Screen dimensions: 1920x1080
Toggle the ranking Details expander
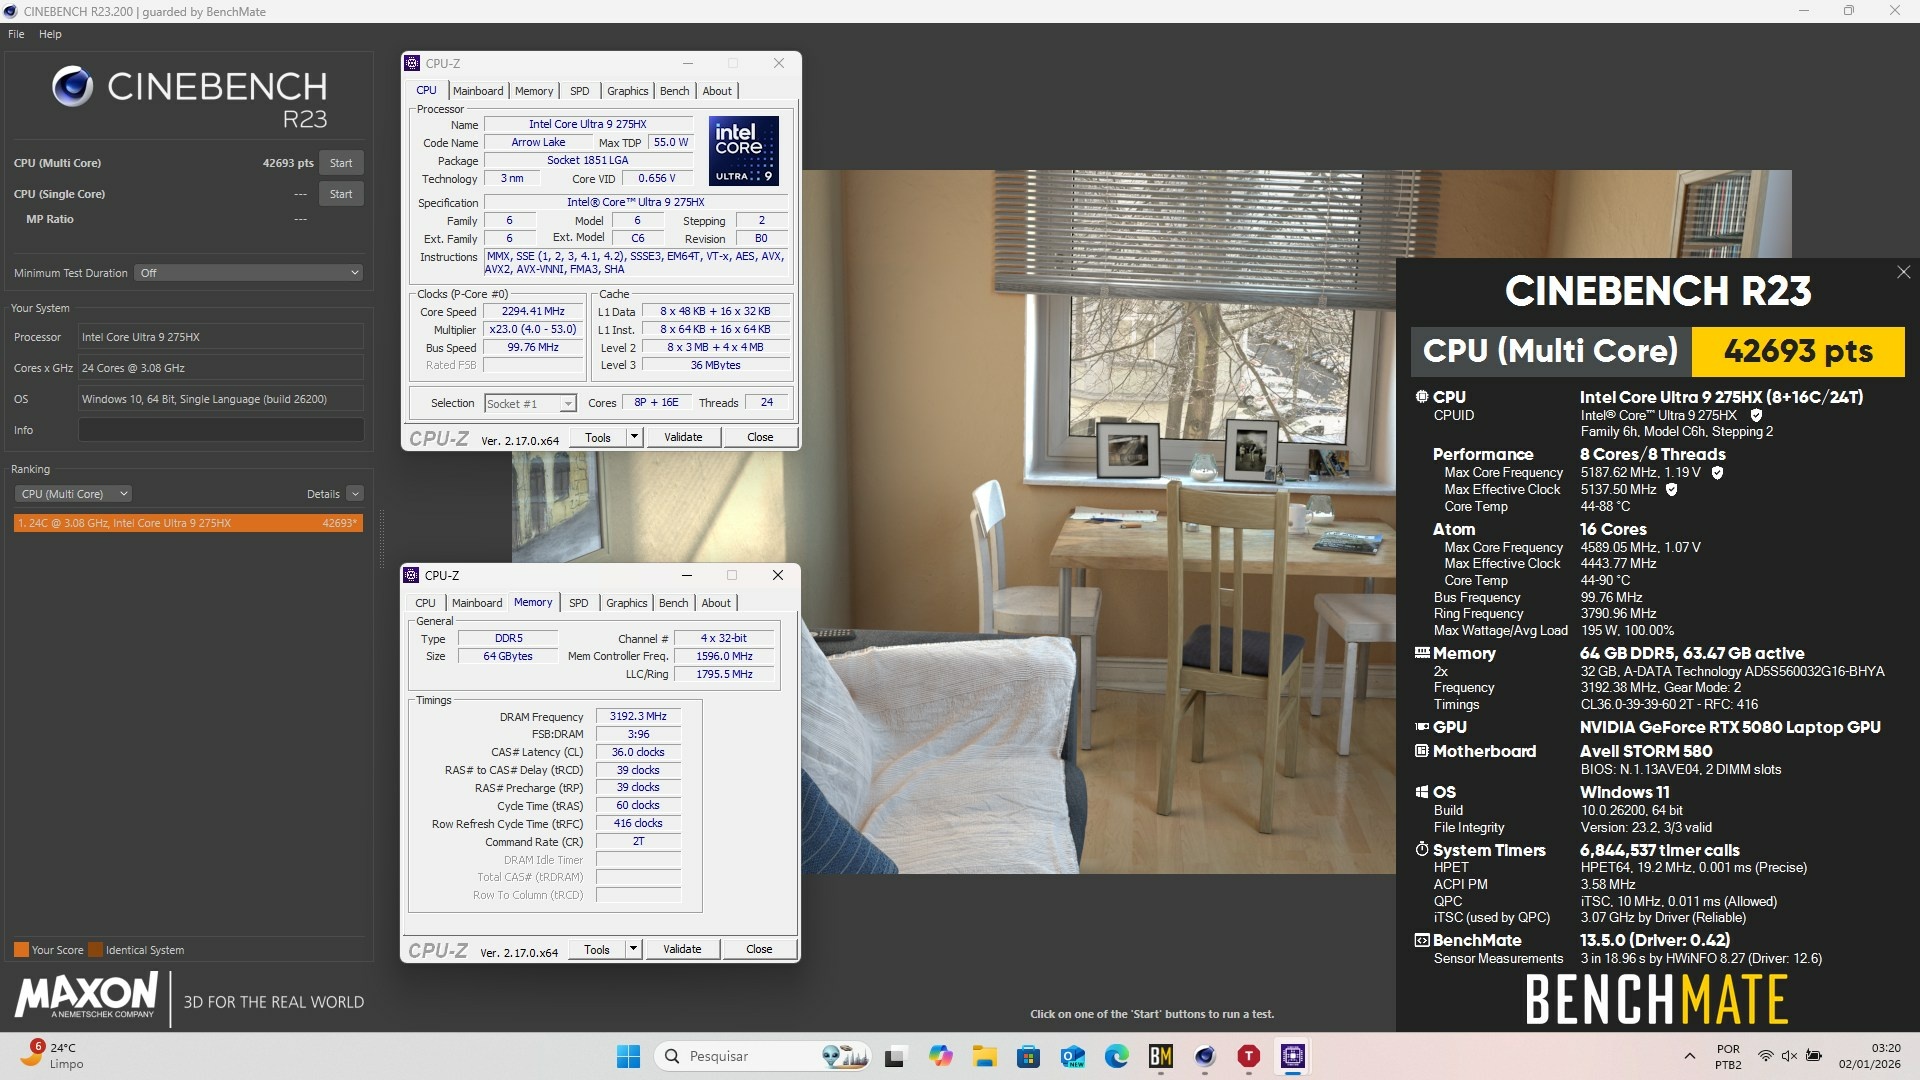[354, 494]
